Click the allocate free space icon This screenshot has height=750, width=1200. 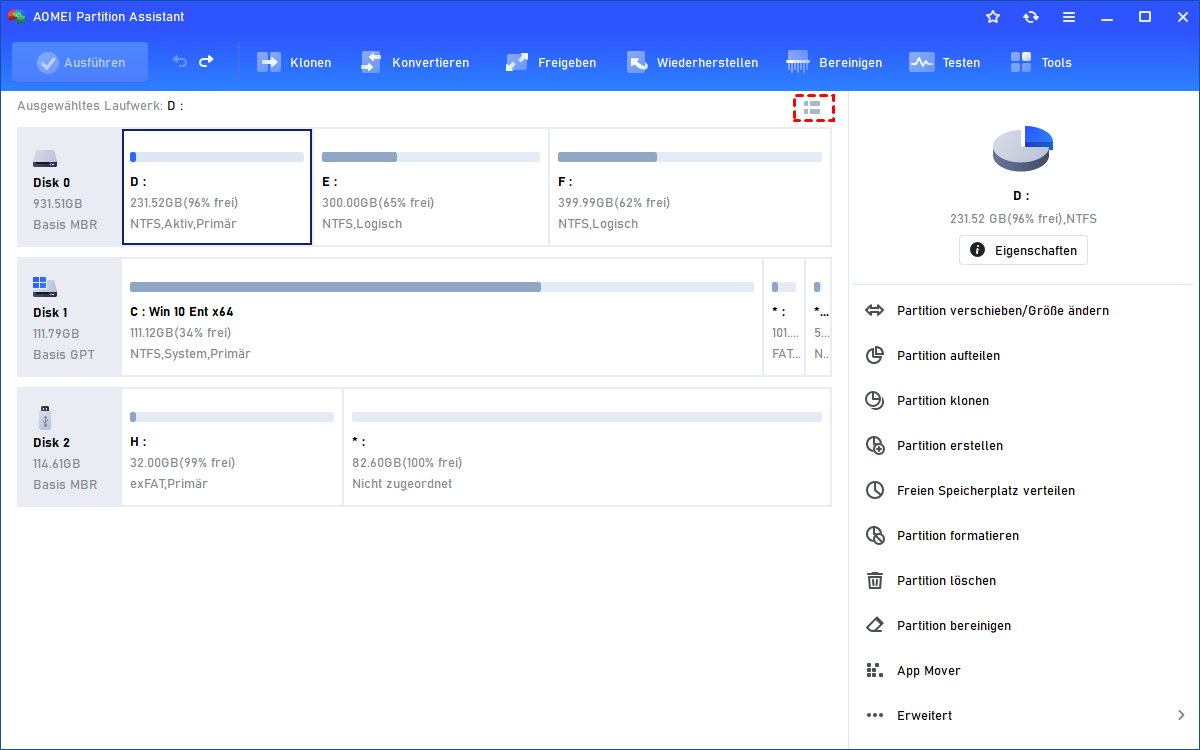pyautogui.click(x=875, y=491)
